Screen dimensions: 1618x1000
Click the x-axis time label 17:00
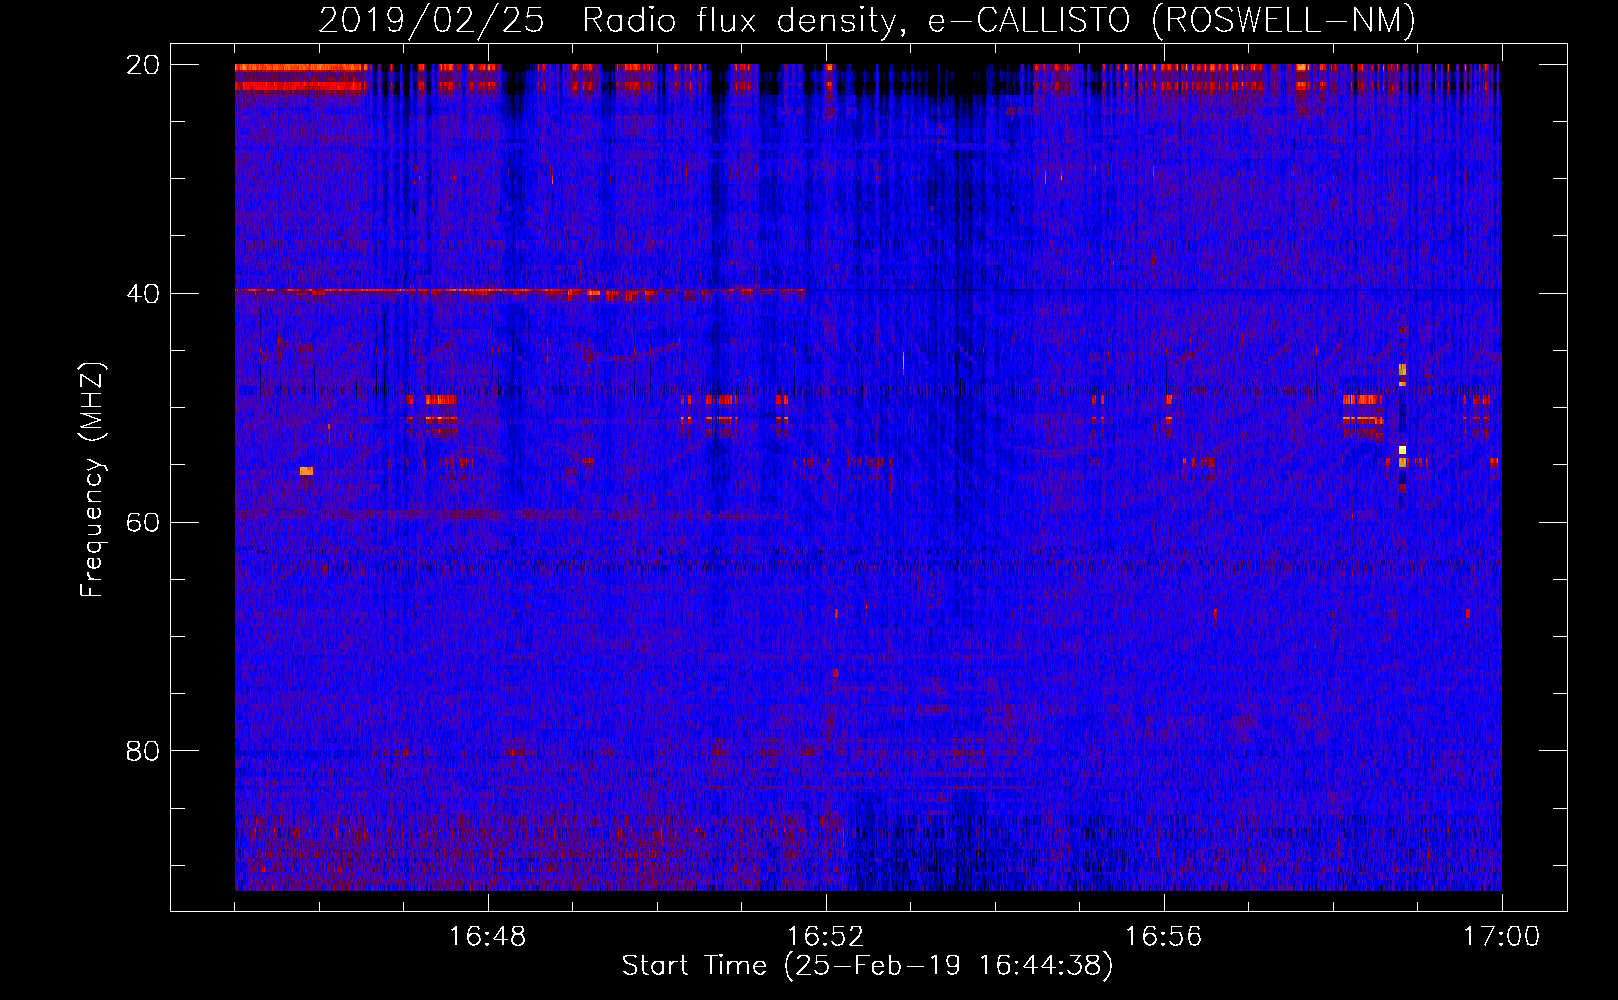[1502, 937]
